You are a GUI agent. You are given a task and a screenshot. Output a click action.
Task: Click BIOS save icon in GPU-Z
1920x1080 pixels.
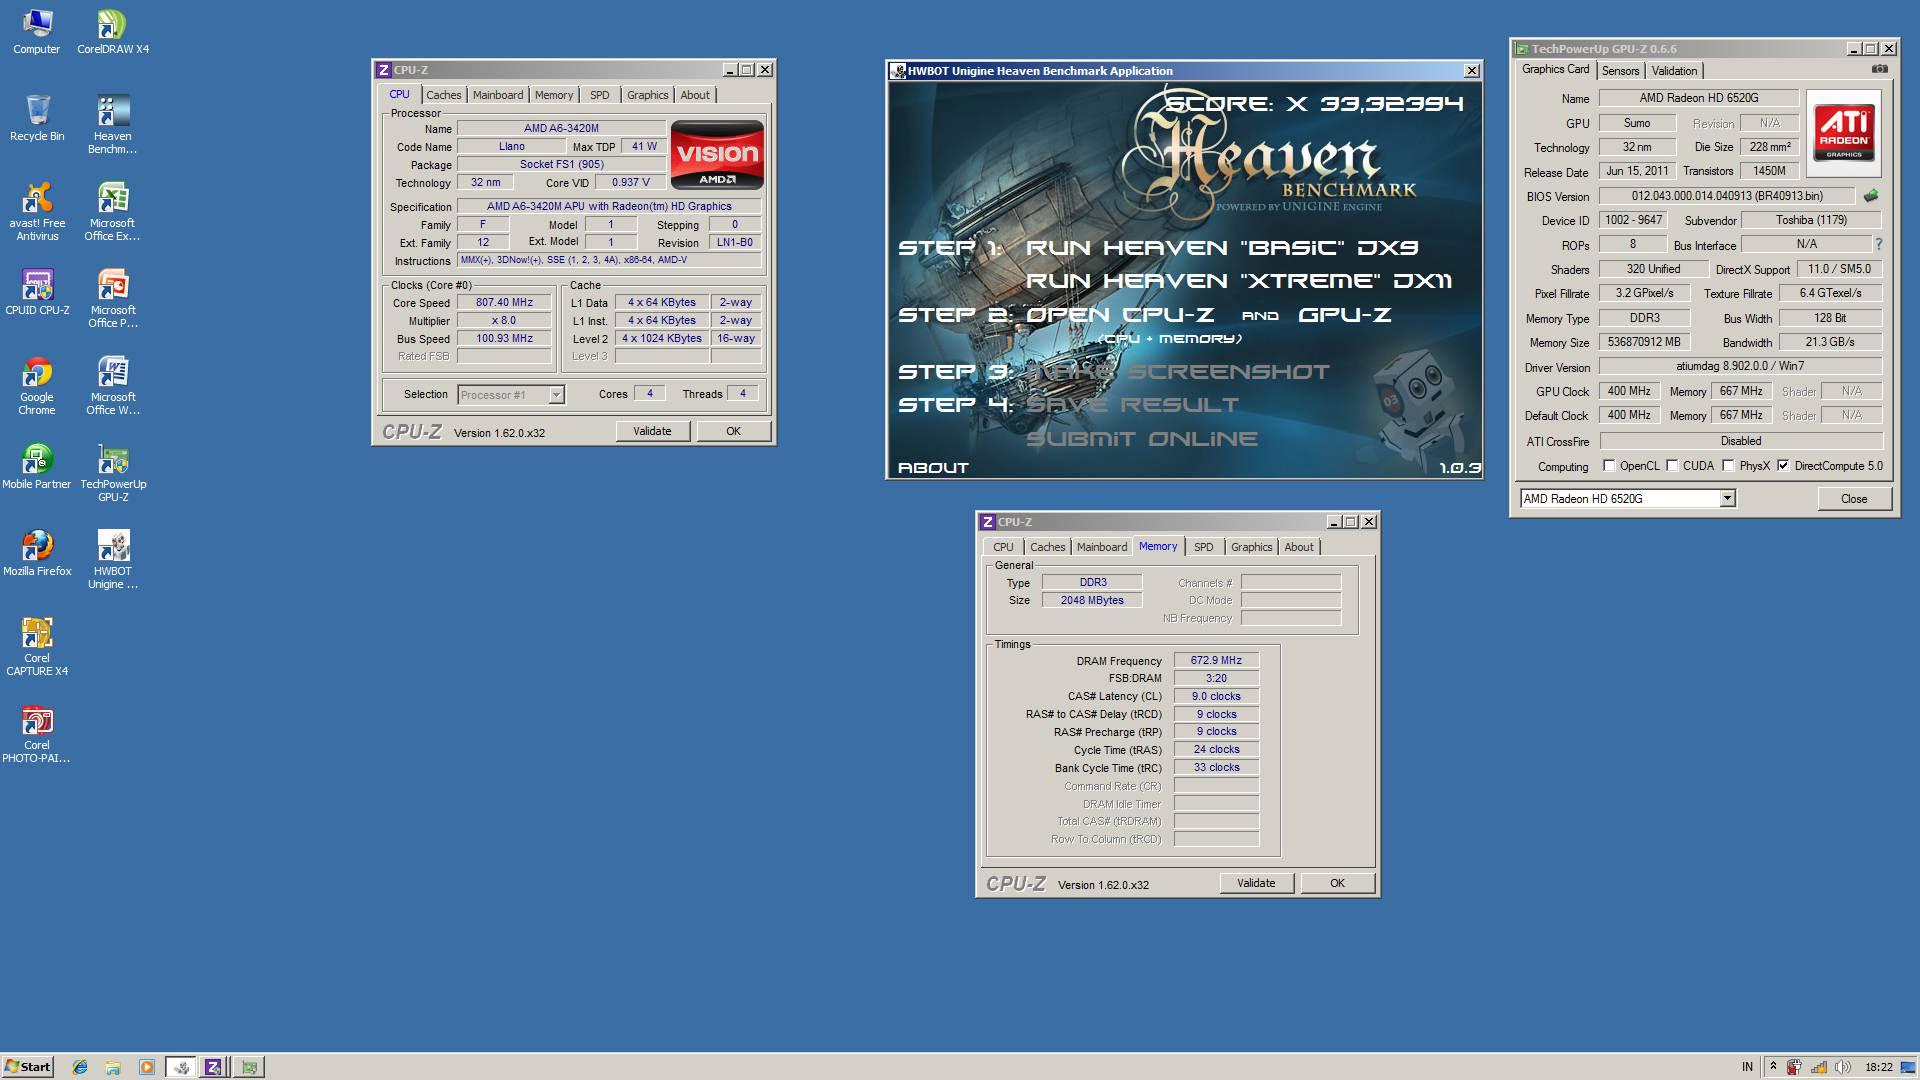tap(1871, 196)
